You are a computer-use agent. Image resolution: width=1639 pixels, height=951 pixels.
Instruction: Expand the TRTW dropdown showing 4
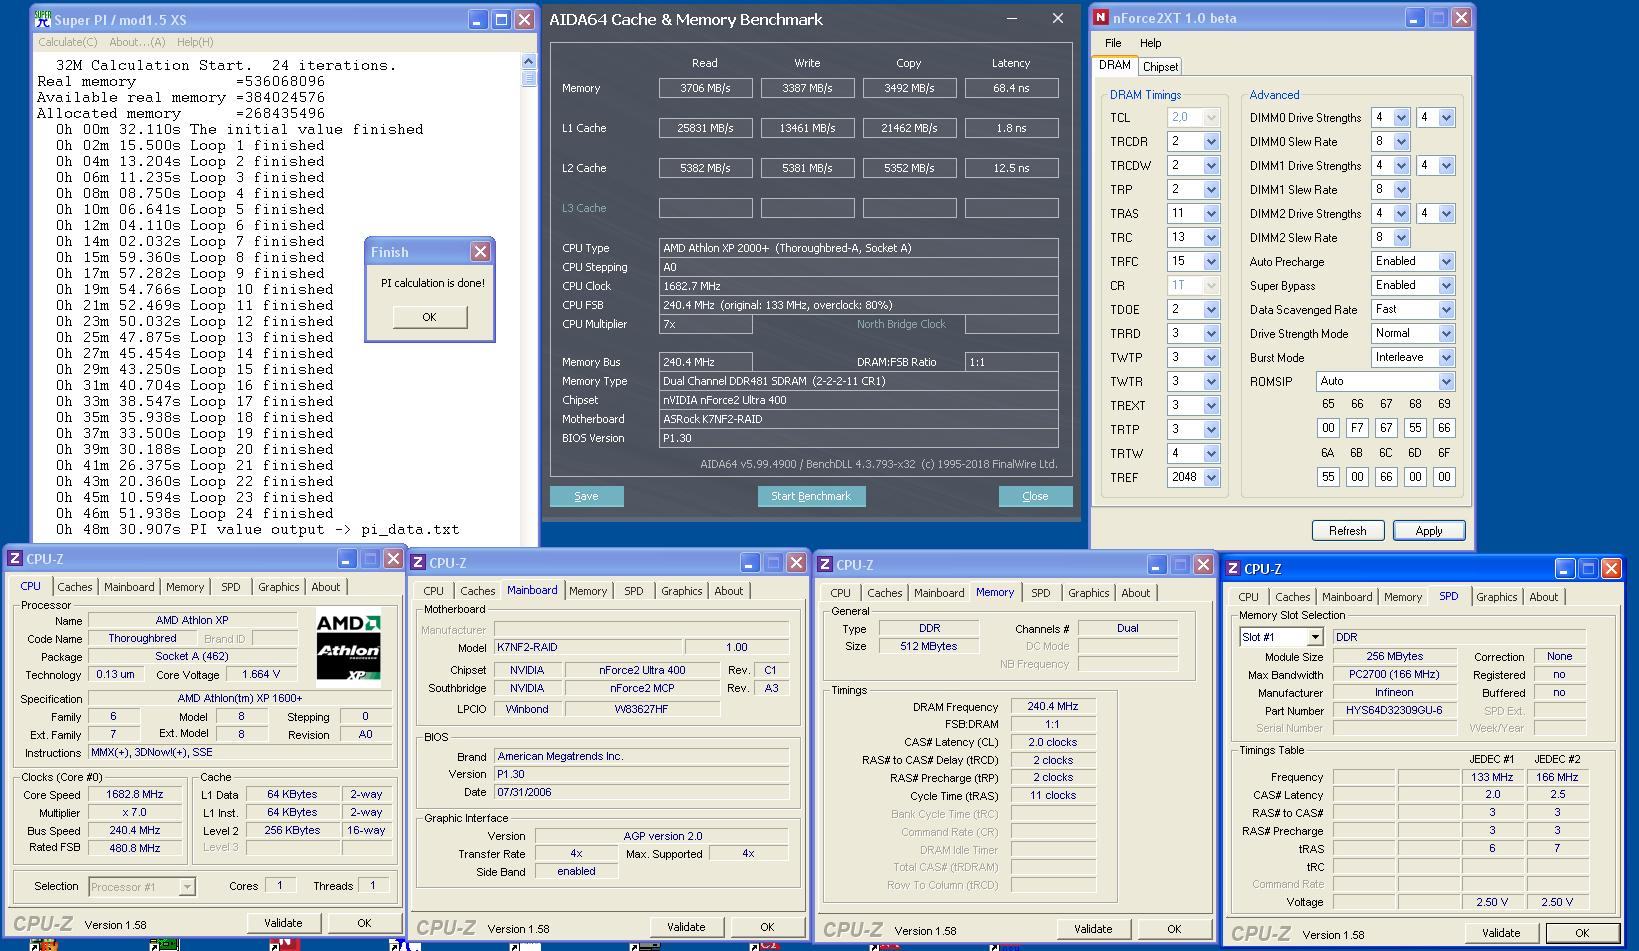click(1211, 454)
